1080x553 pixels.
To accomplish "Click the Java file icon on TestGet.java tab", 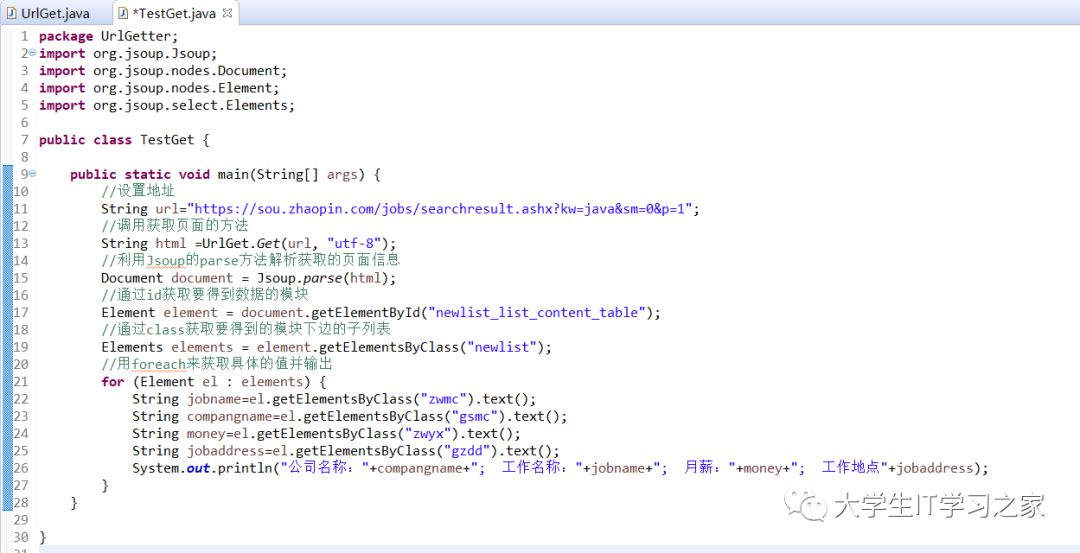I will tap(123, 13).
